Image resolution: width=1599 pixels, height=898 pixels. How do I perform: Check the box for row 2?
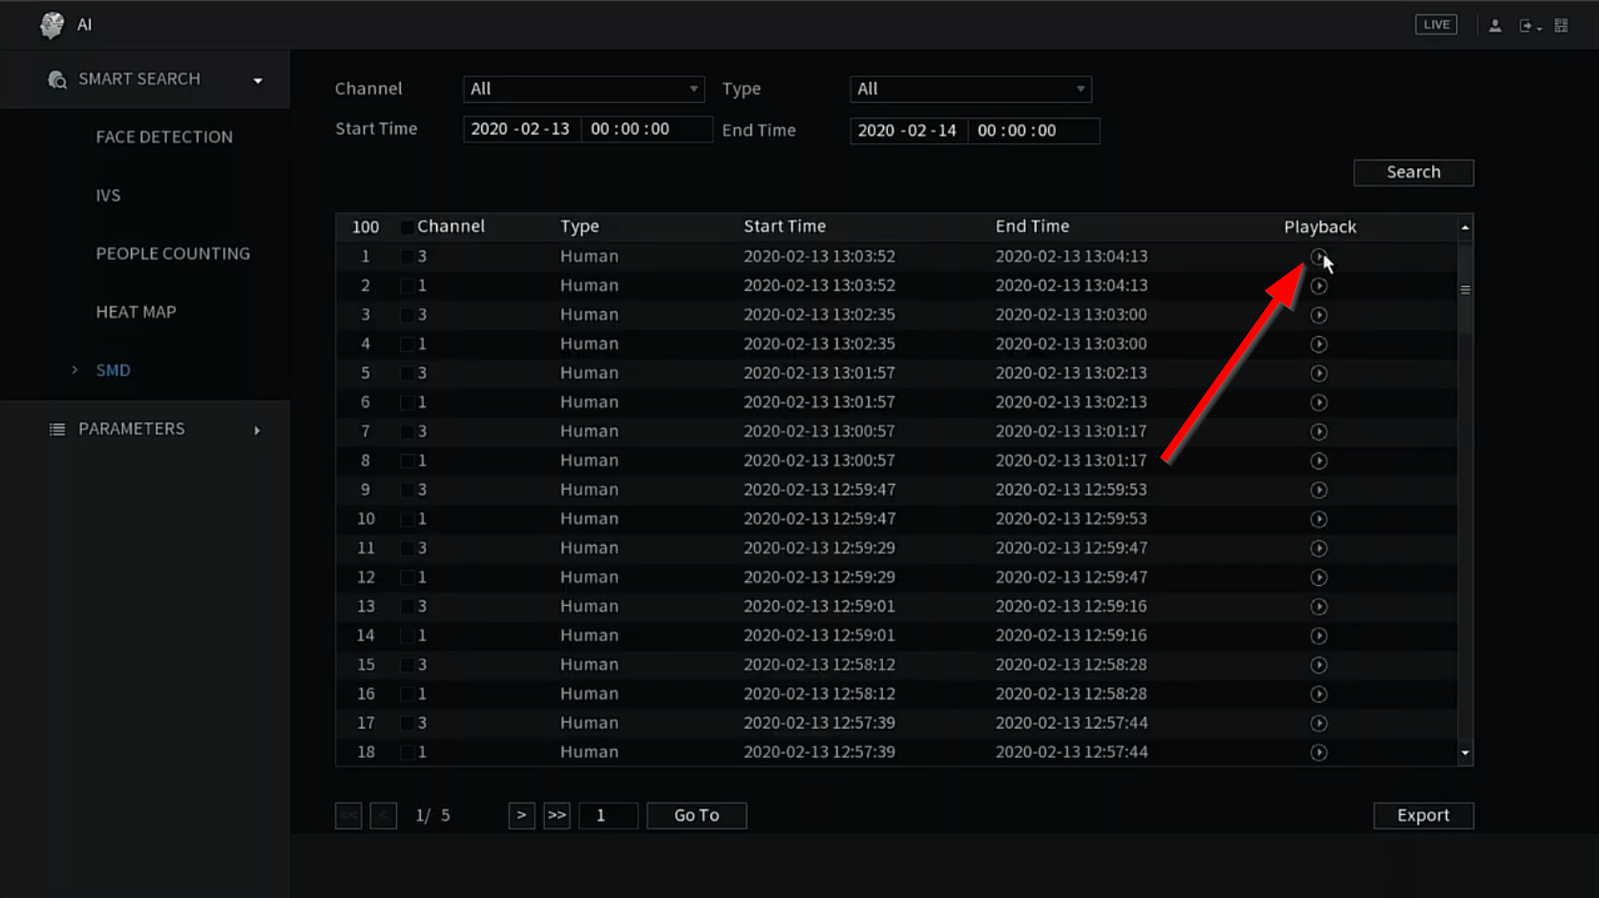407,286
